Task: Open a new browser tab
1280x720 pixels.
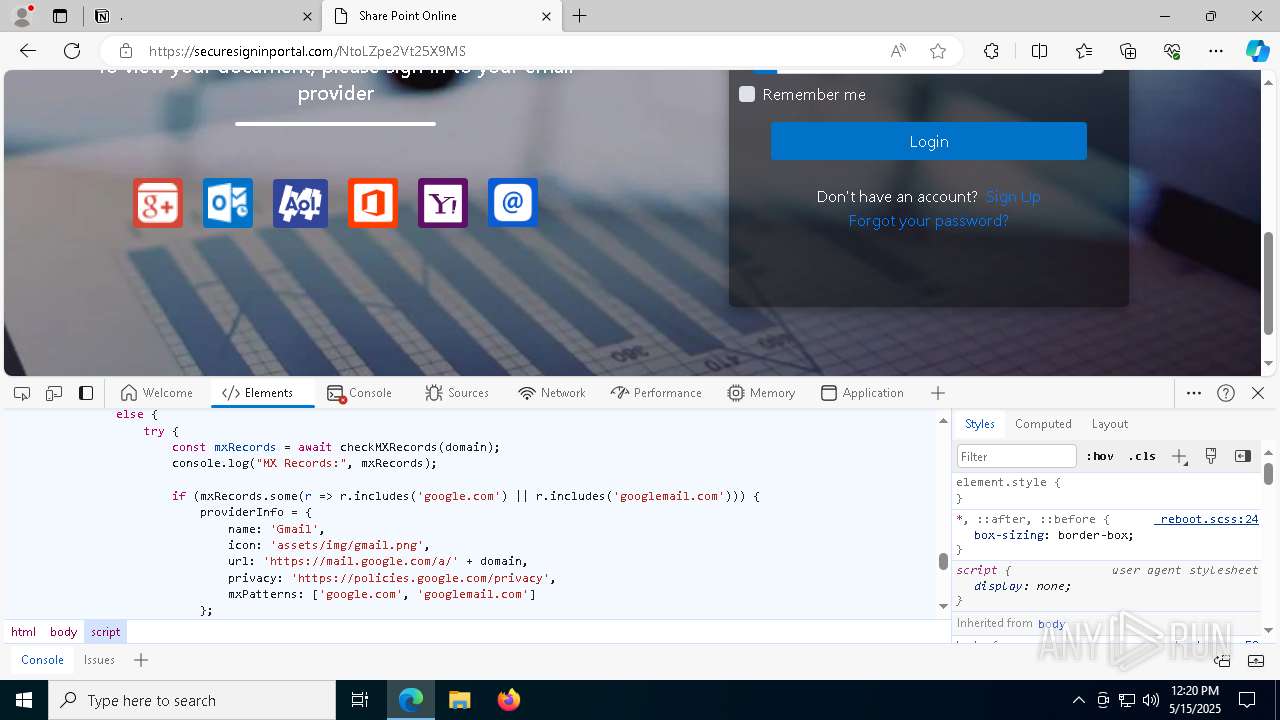Action: (x=580, y=16)
